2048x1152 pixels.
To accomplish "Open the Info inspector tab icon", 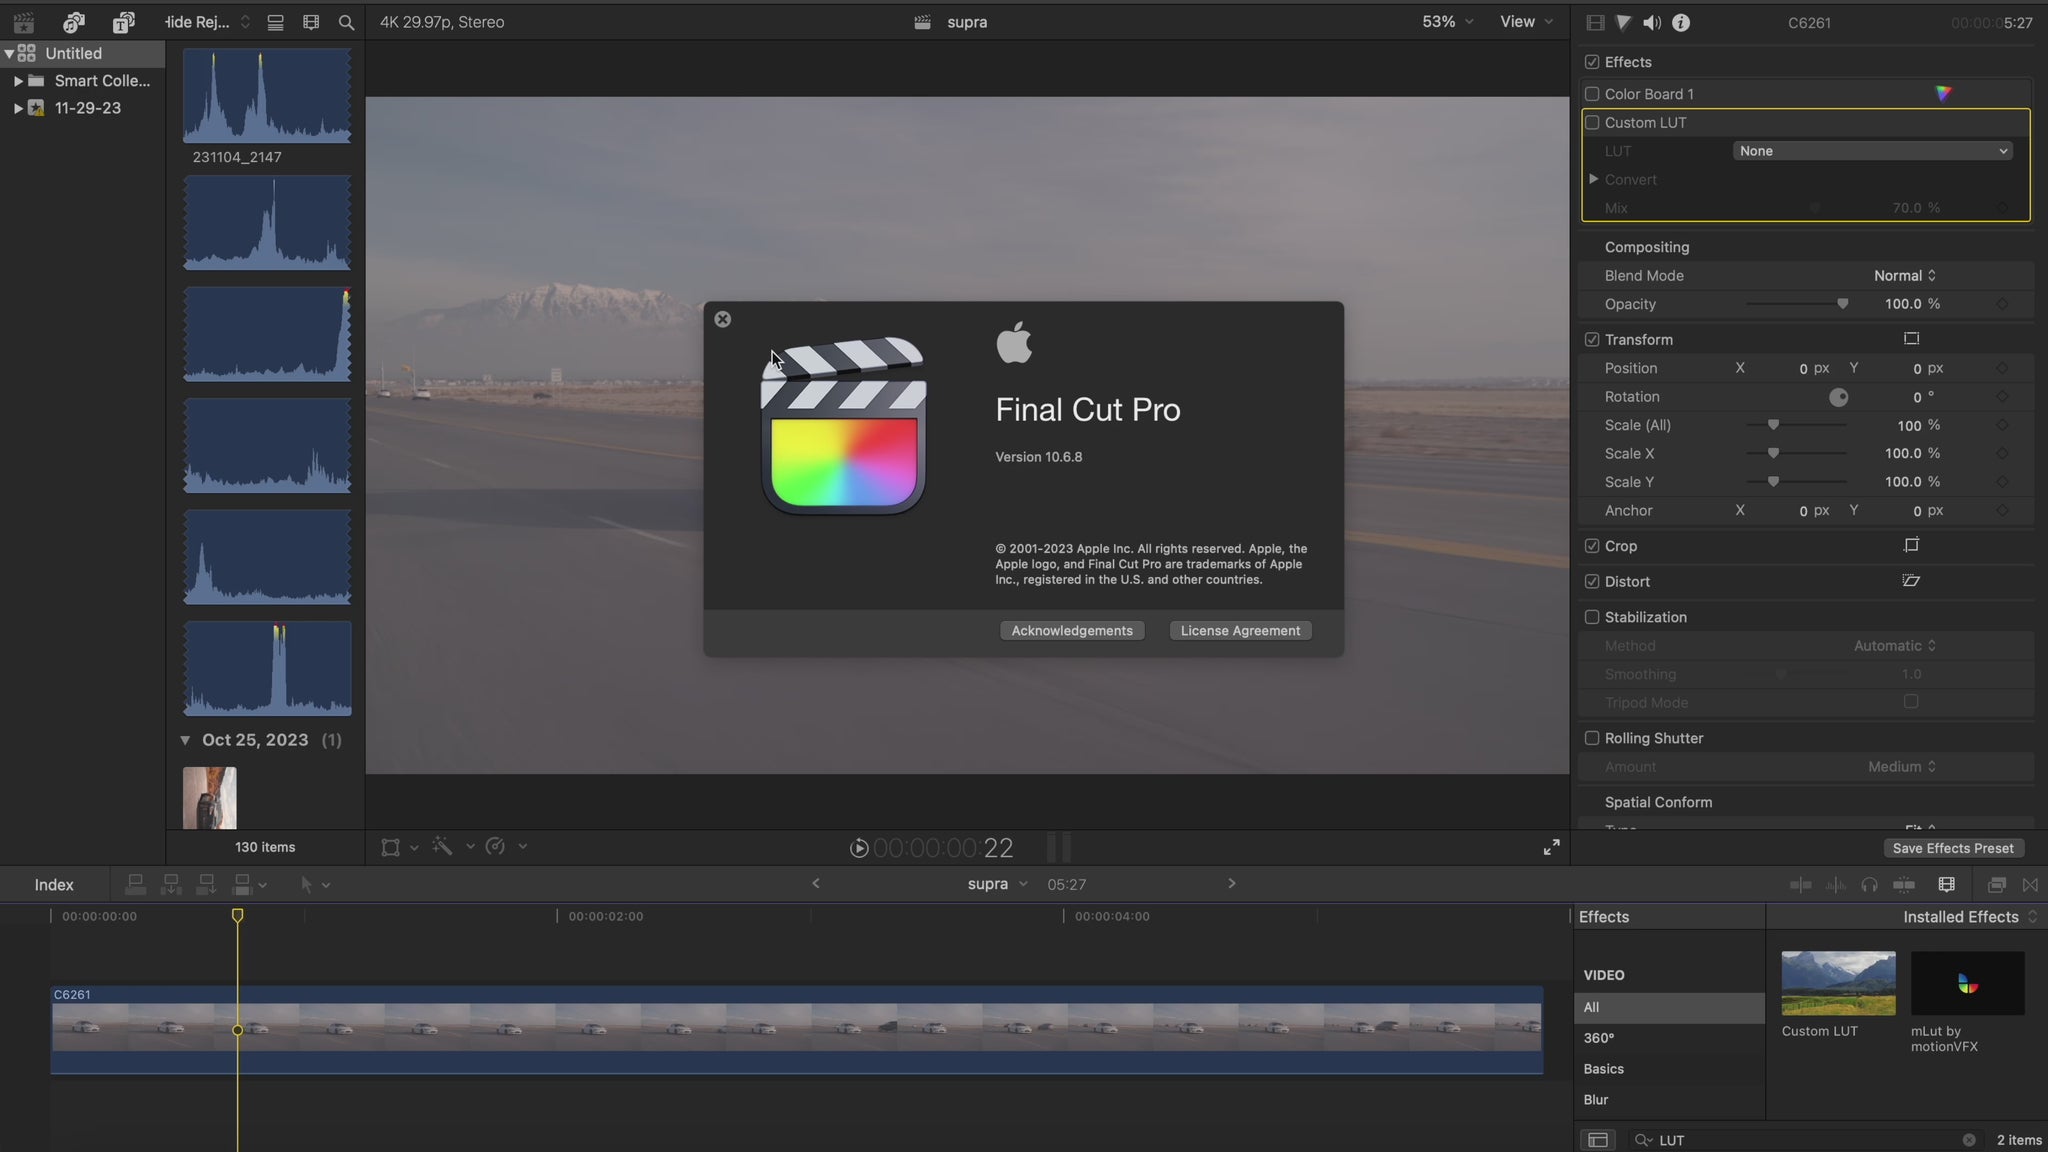I will pos(1681,22).
